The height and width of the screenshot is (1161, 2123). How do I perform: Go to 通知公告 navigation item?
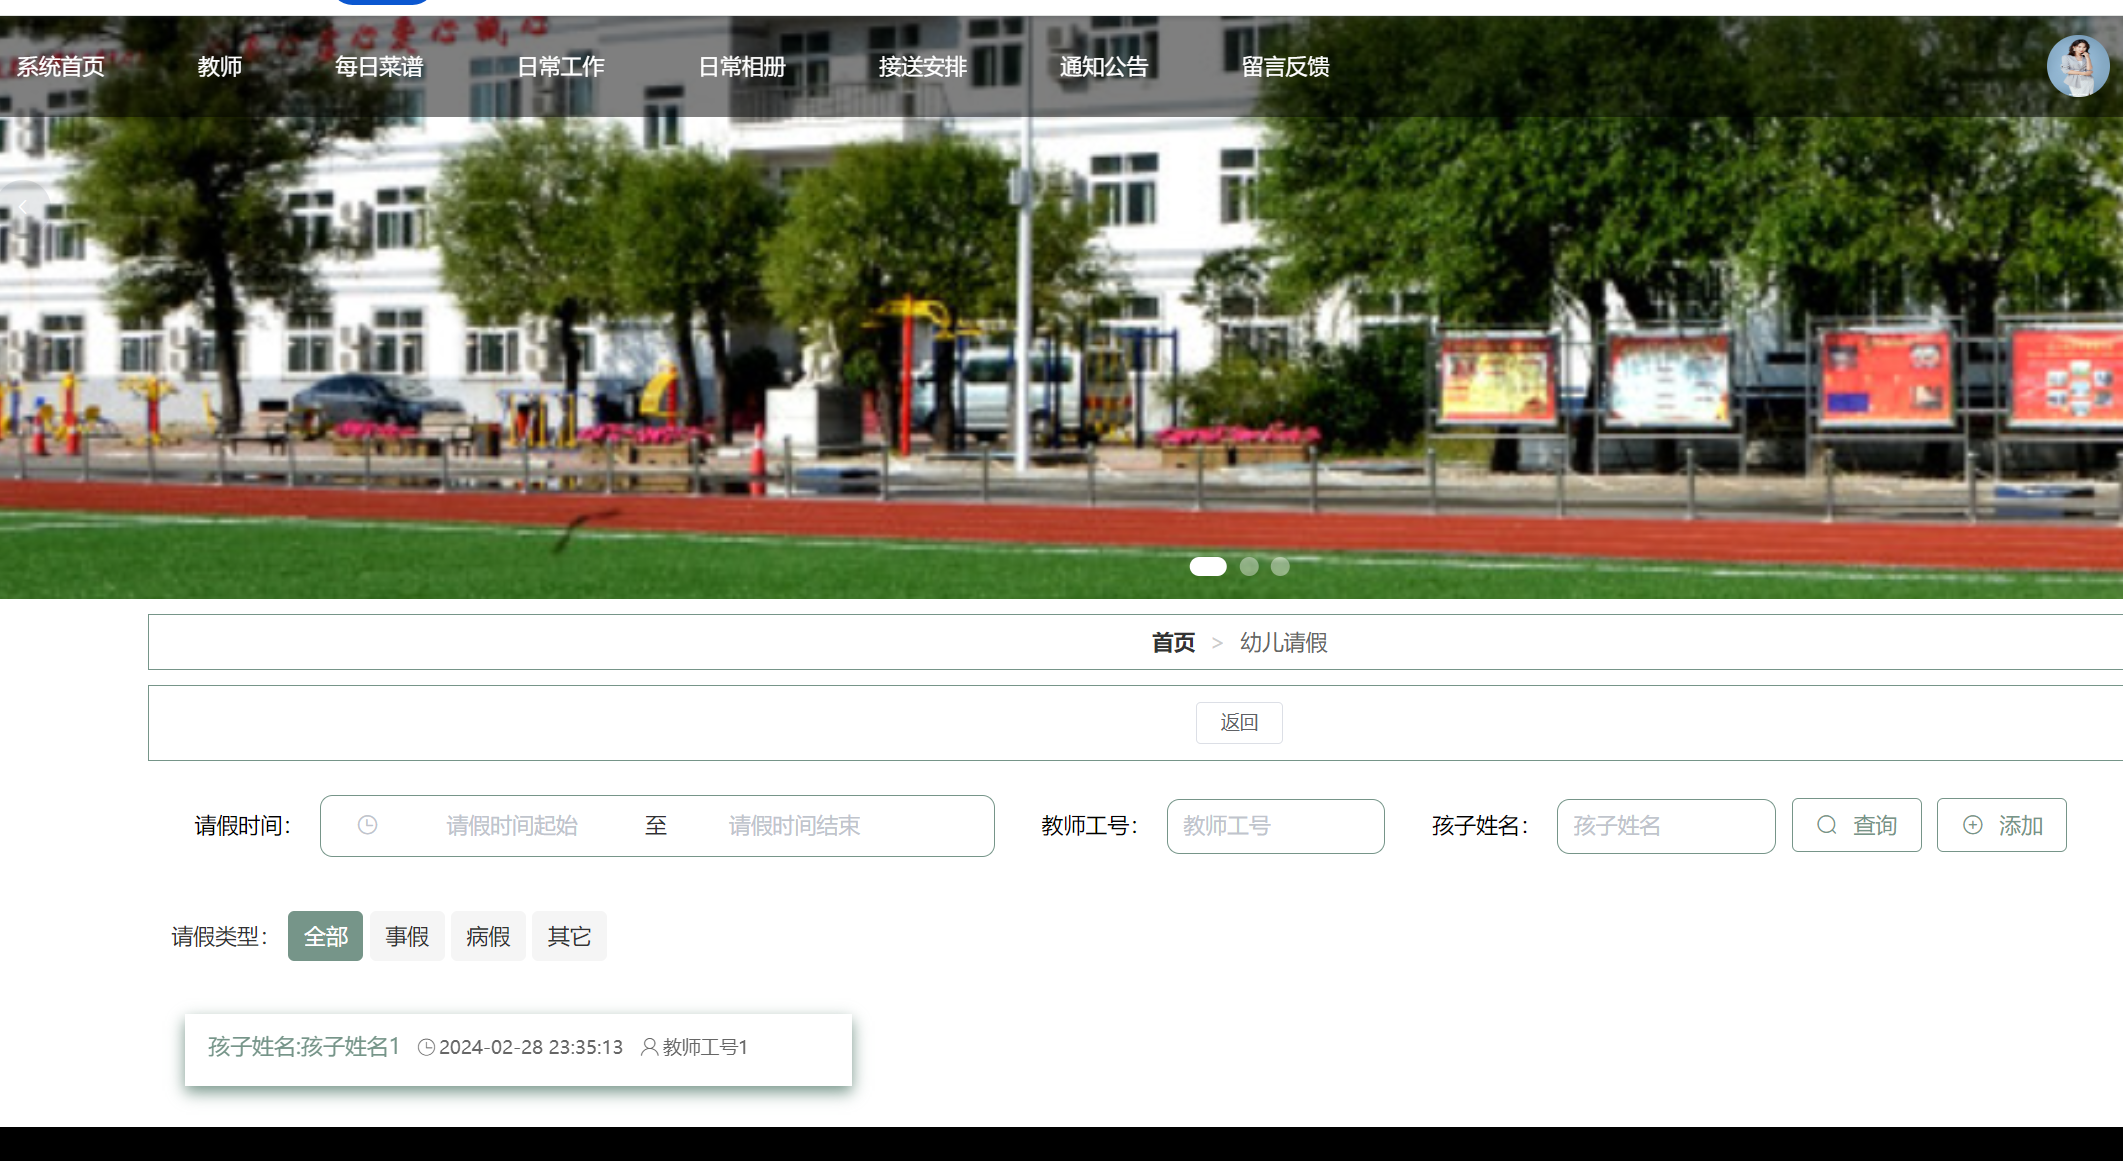[1104, 67]
